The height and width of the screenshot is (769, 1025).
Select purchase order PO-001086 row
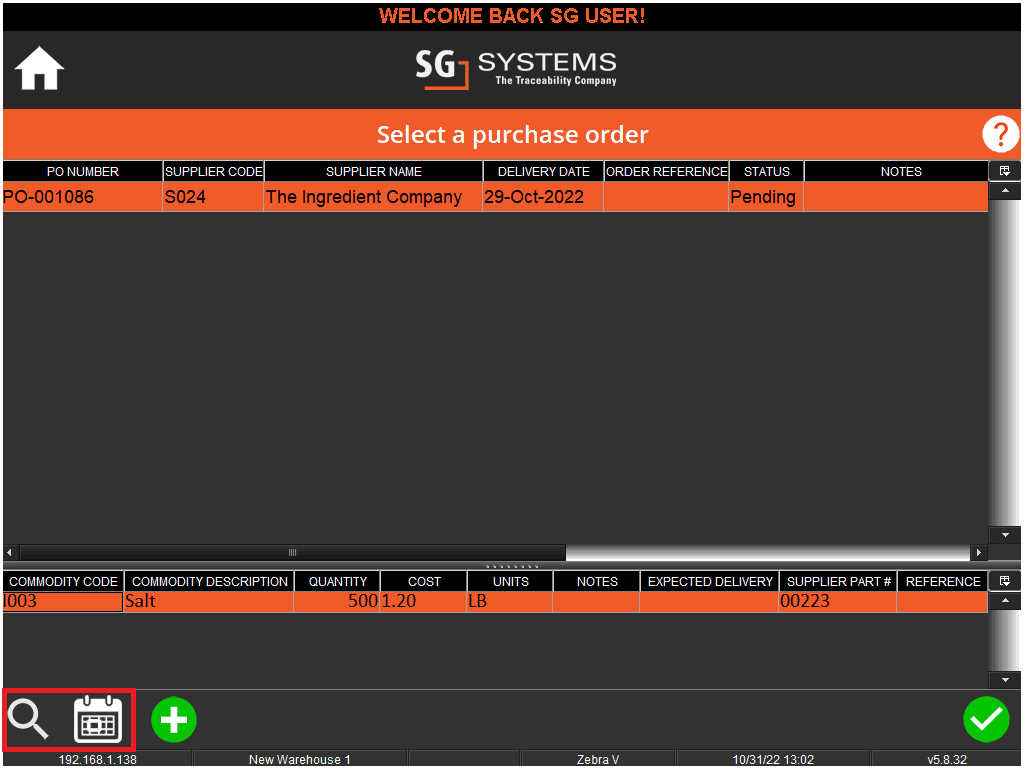(82, 197)
